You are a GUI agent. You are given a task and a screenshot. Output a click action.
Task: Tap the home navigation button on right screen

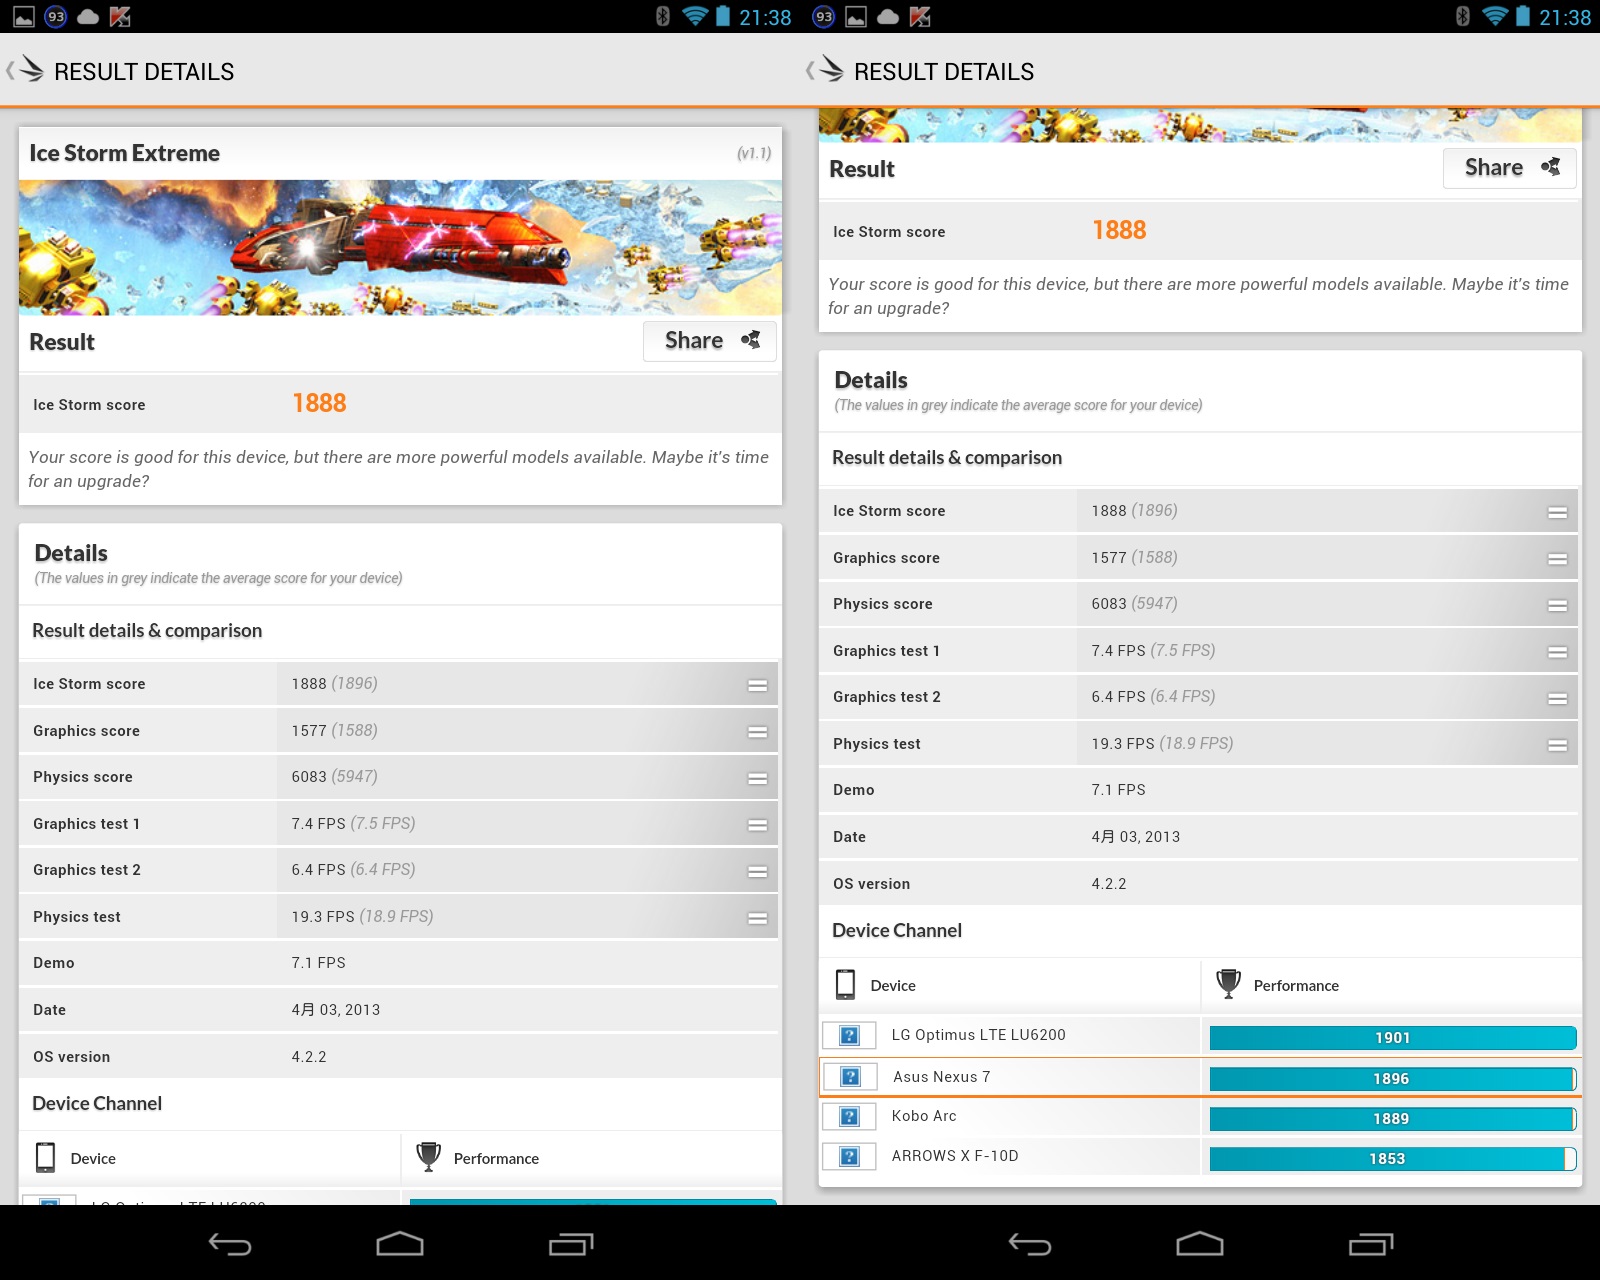tap(1200, 1243)
